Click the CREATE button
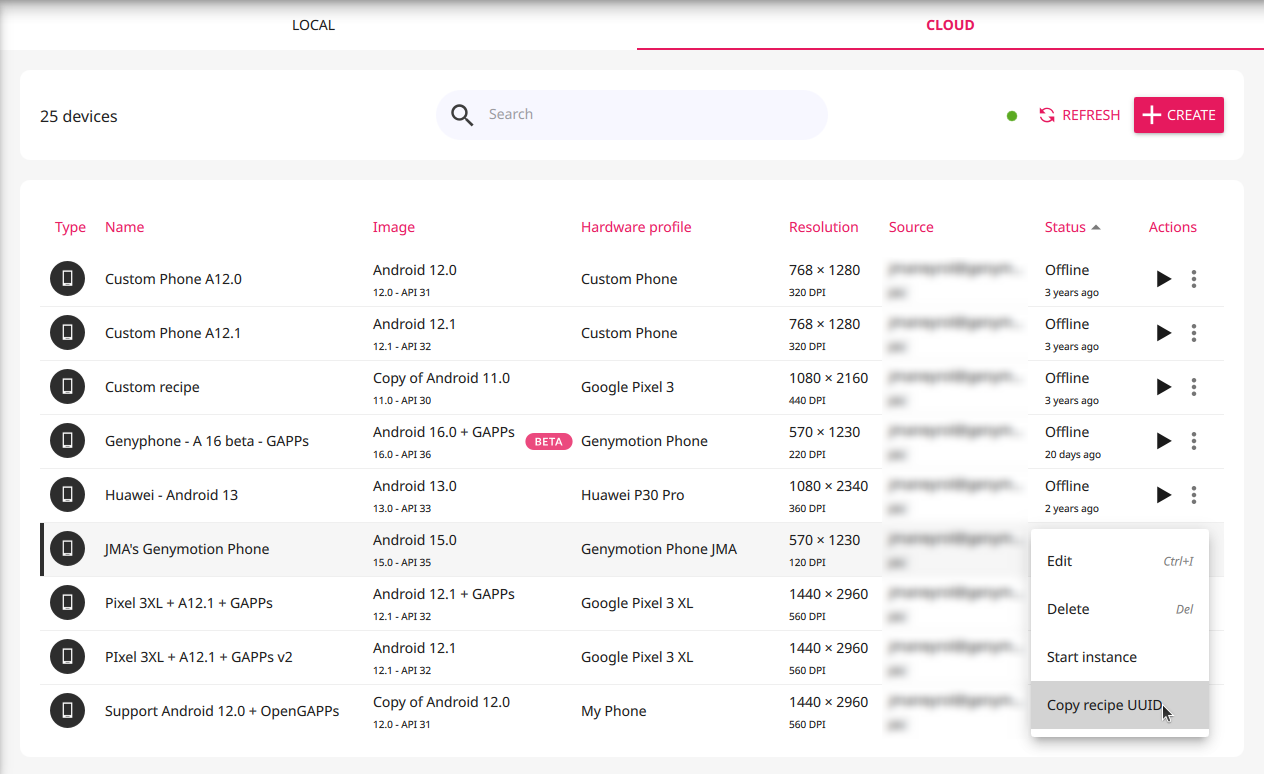1264x774 pixels. [1179, 115]
